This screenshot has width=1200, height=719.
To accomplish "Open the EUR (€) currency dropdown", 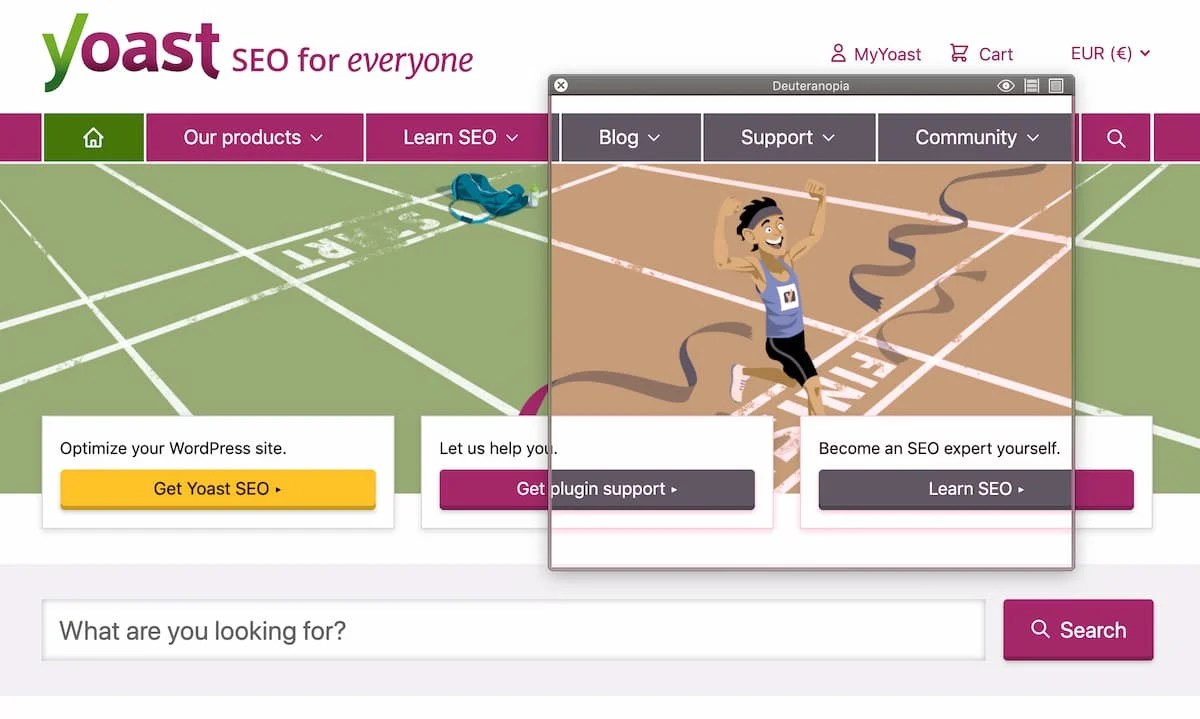I will pyautogui.click(x=1110, y=53).
